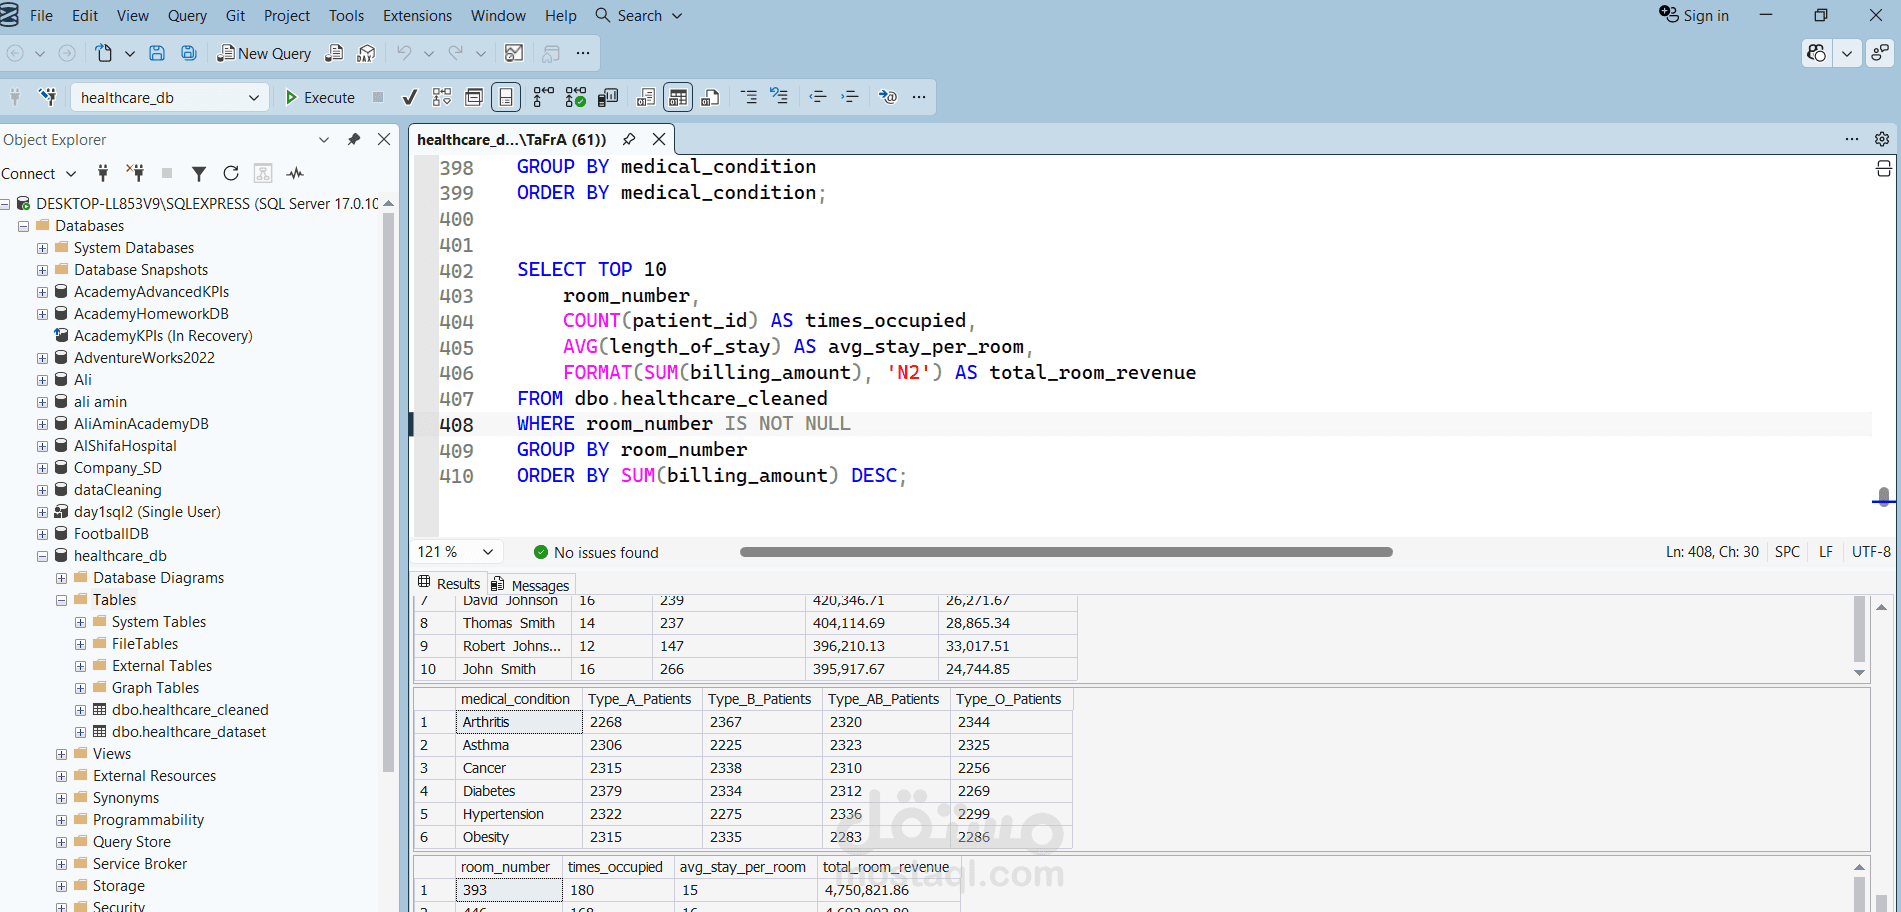This screenshot has width=1901, height=912.
Task: Toggle Include Actual Execution Plan
Action: click(x=543, y=97)
